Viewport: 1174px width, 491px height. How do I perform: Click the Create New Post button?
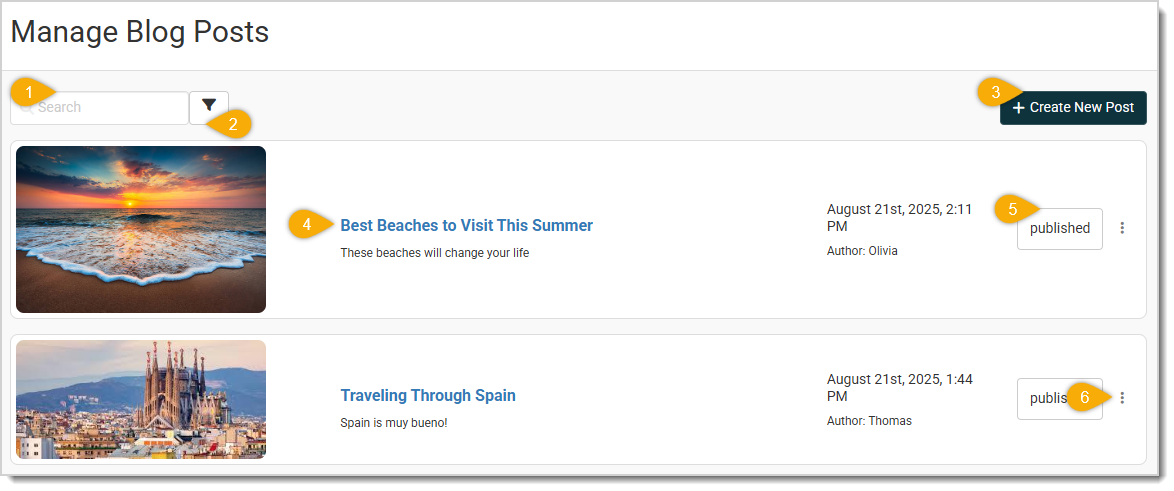click(1073, 108)
